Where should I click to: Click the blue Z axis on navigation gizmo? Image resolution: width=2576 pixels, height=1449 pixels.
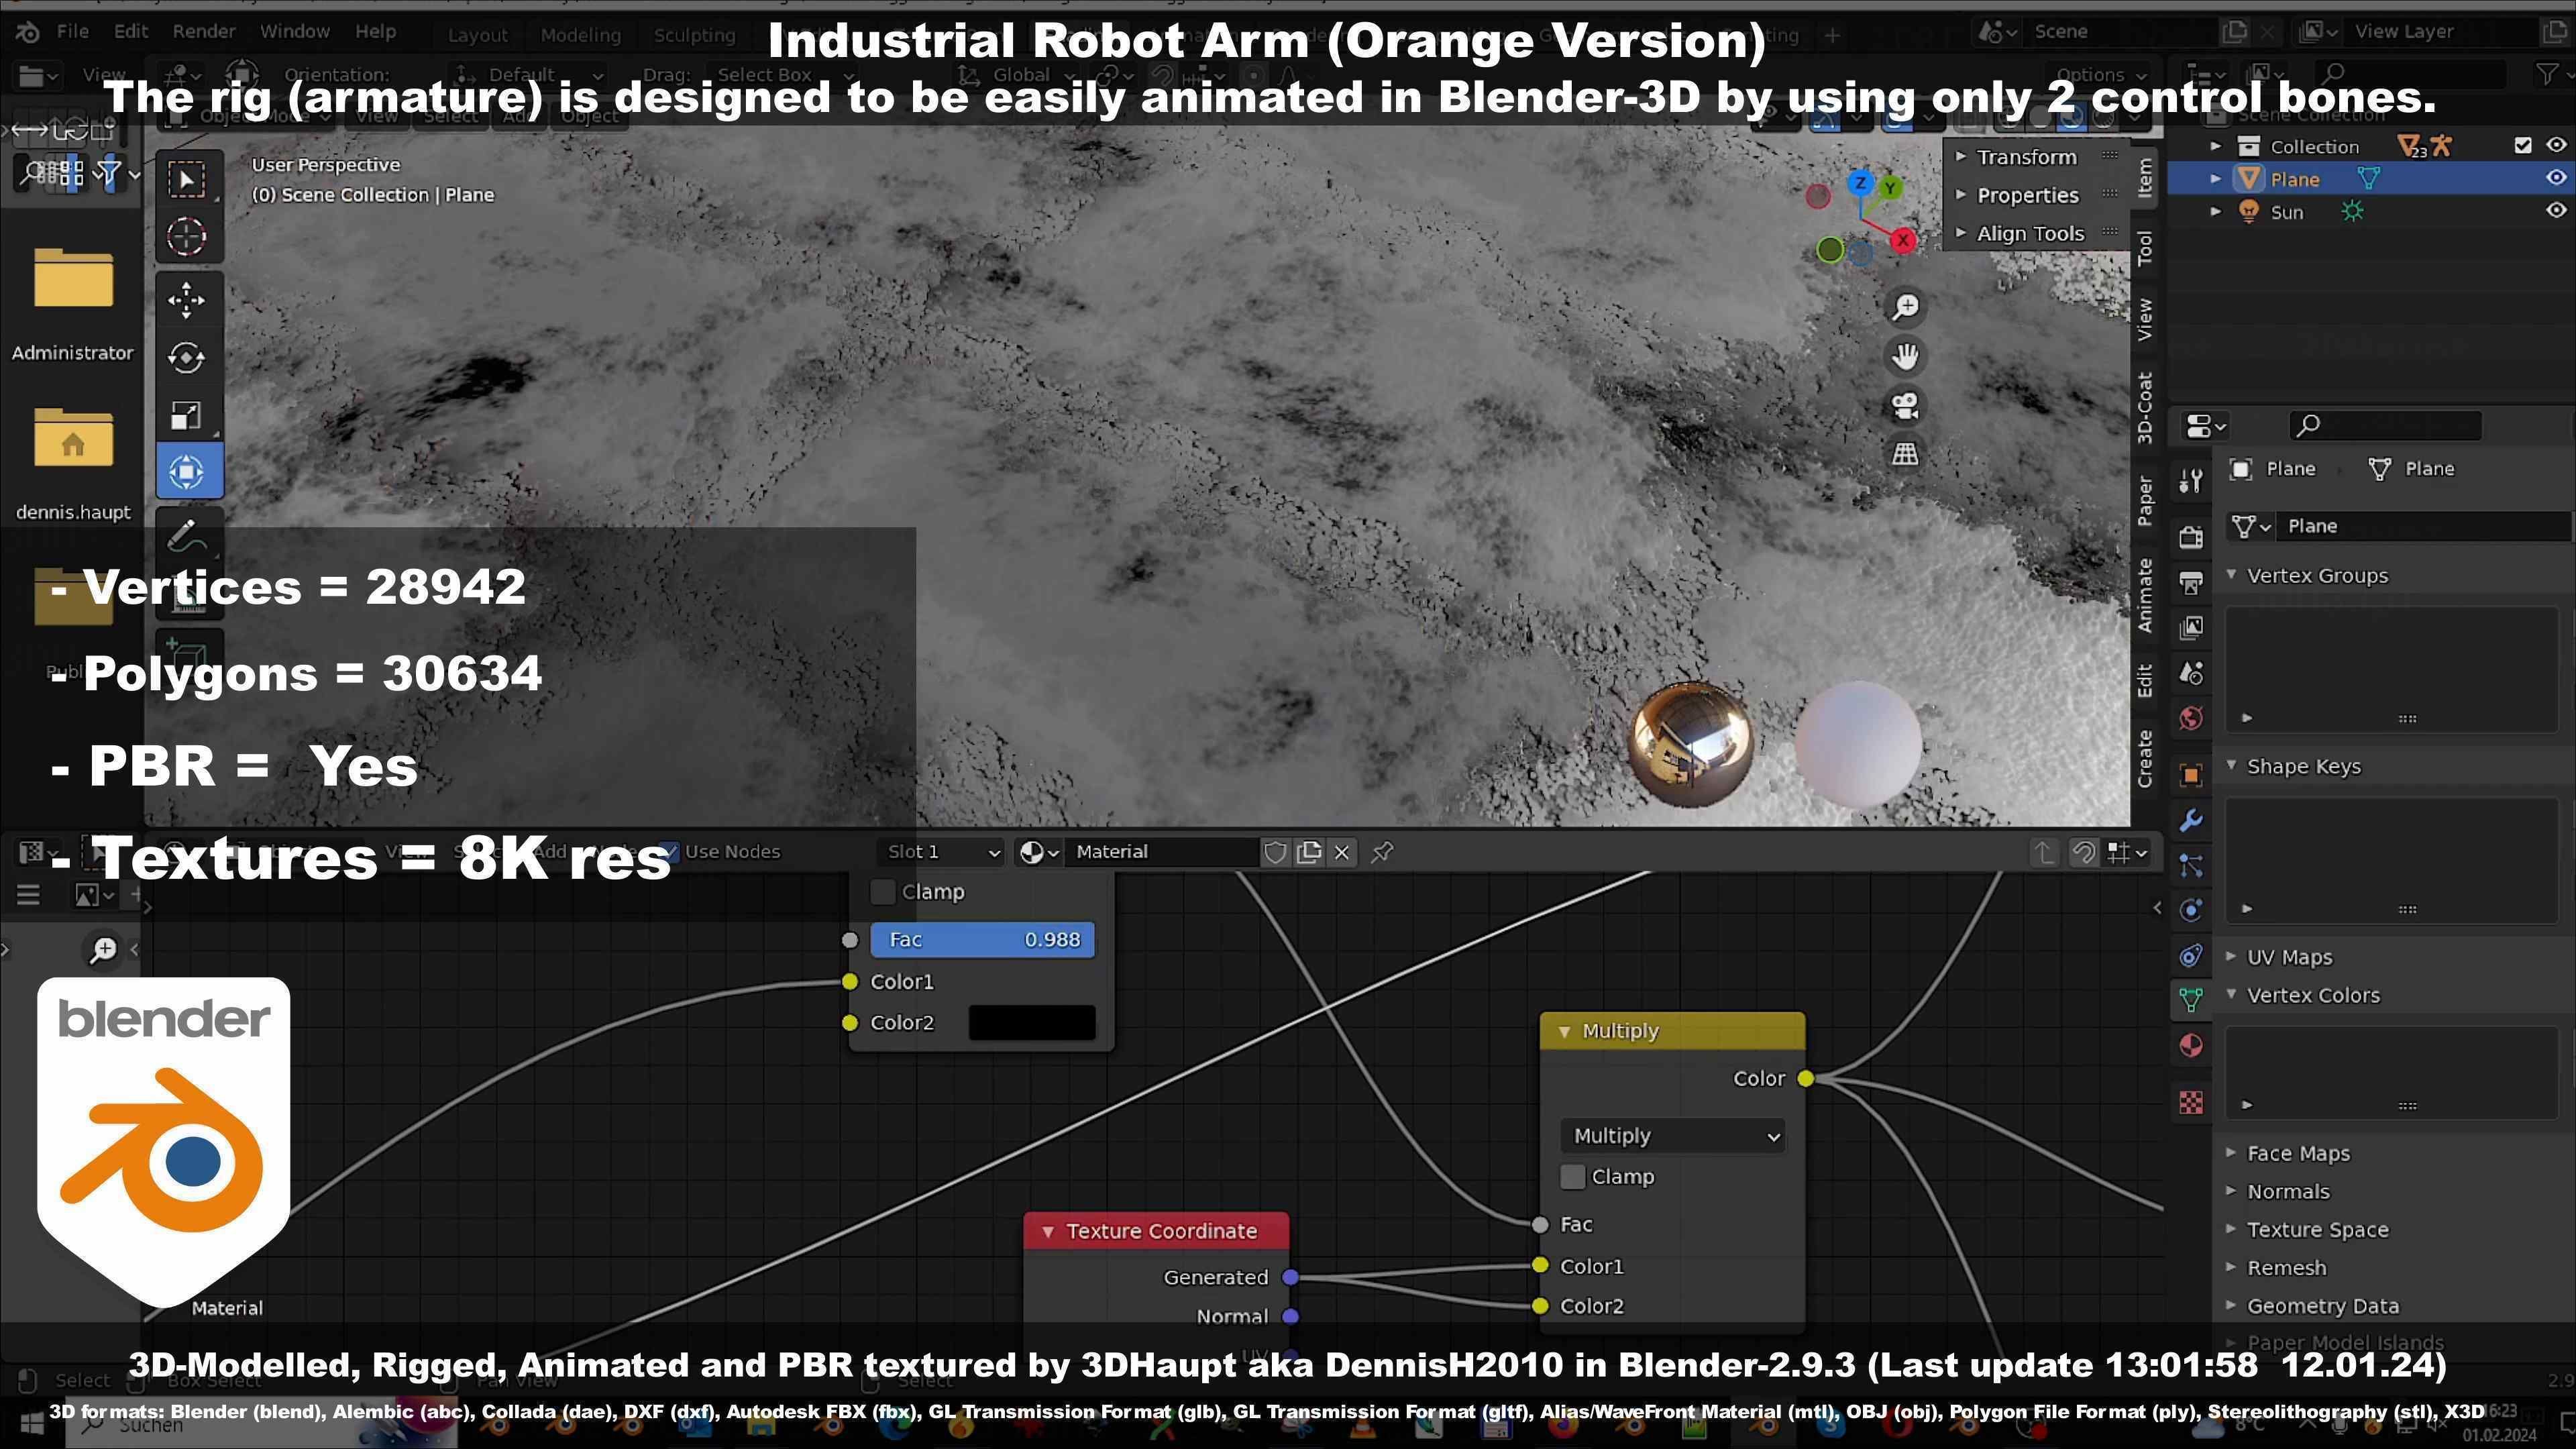1860,183
